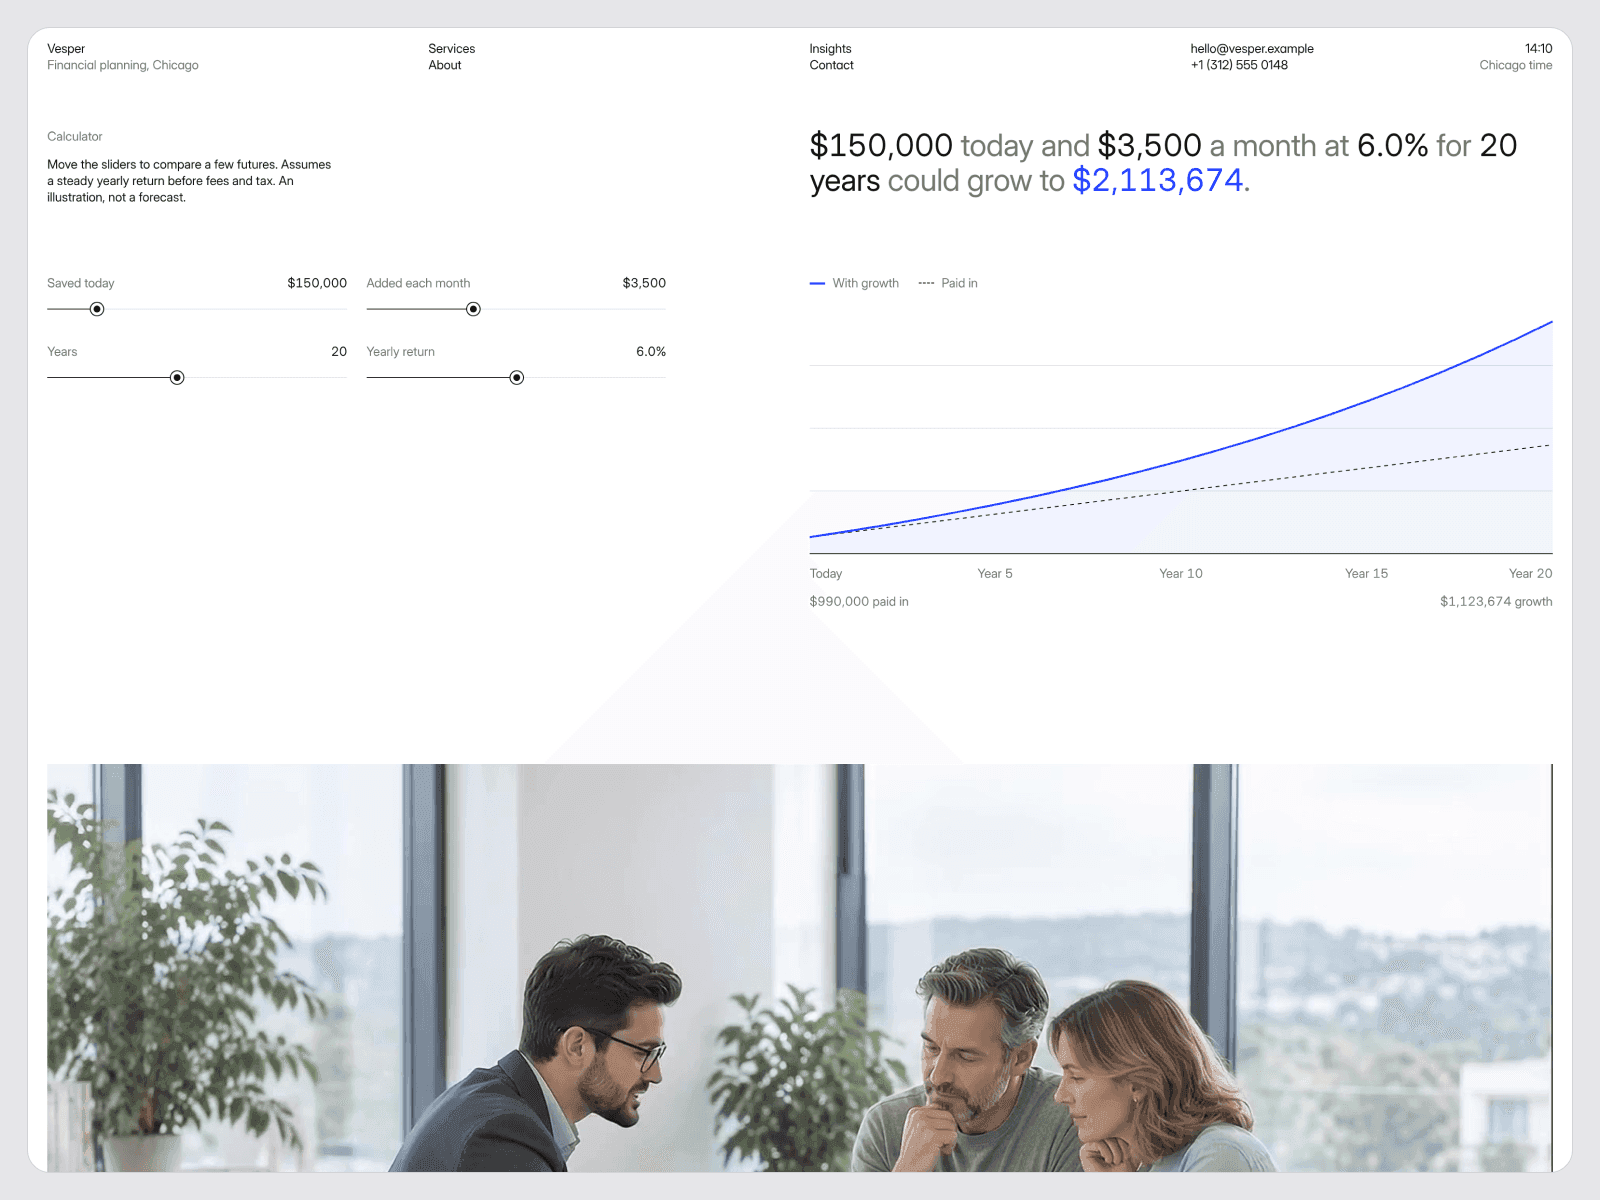Email hello@vesper.example
This screenshot has height=1200, width=1600.
point(1252,48)
